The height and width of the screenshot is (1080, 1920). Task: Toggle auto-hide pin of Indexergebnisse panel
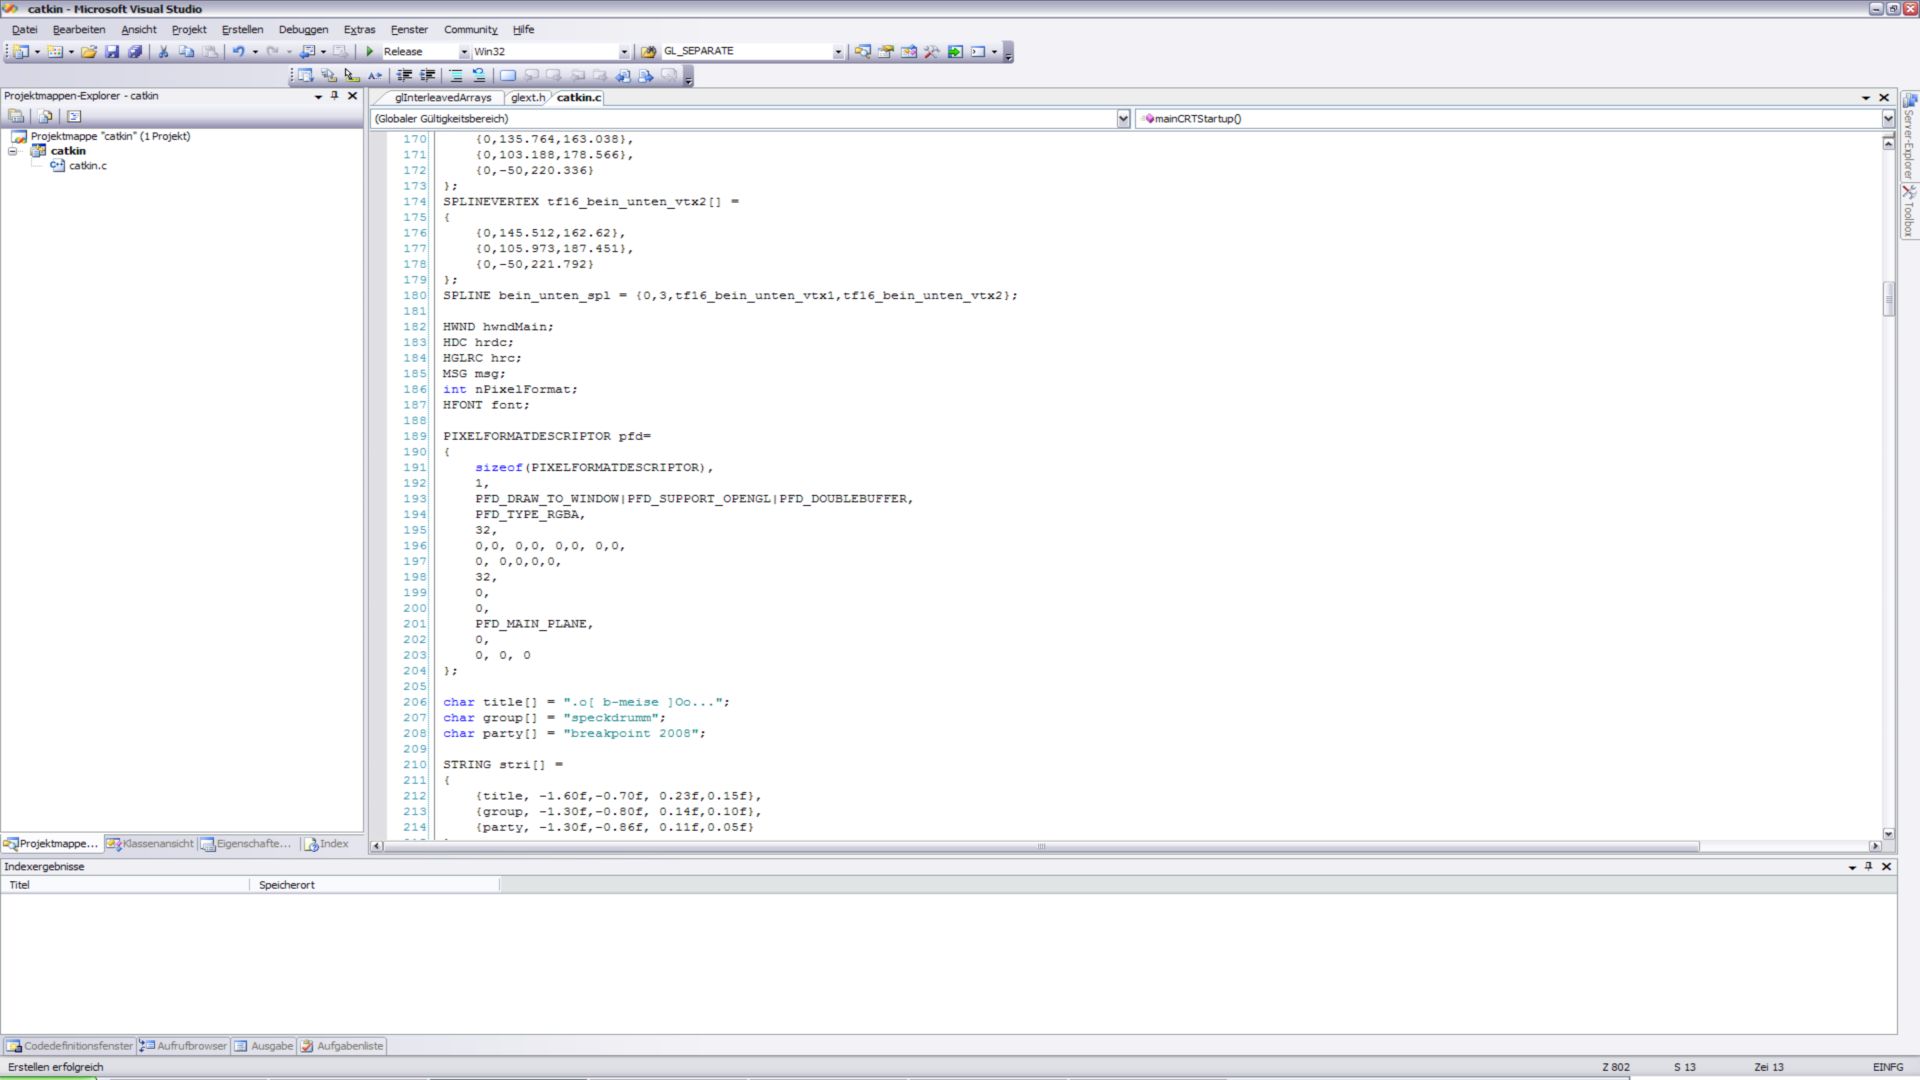(1868, 866)
